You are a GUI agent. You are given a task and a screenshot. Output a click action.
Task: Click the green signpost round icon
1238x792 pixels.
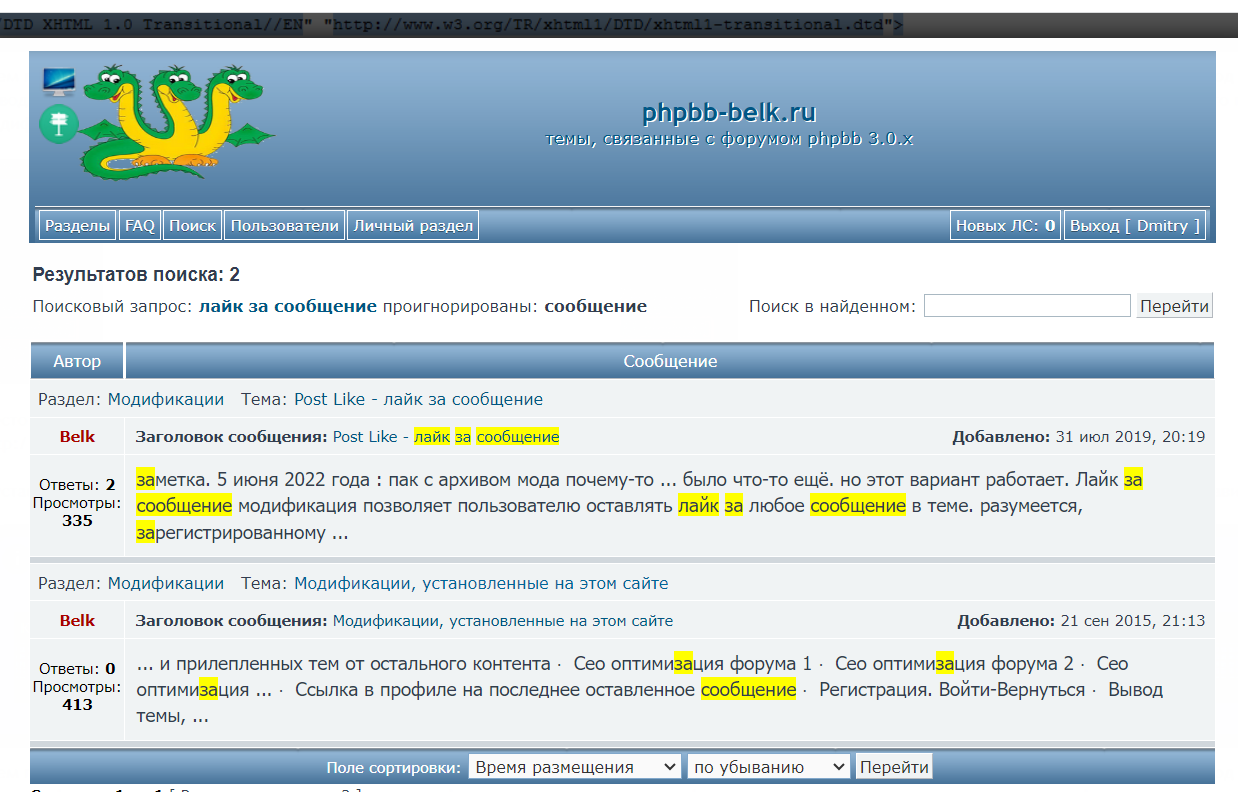[x=59, y=124]
